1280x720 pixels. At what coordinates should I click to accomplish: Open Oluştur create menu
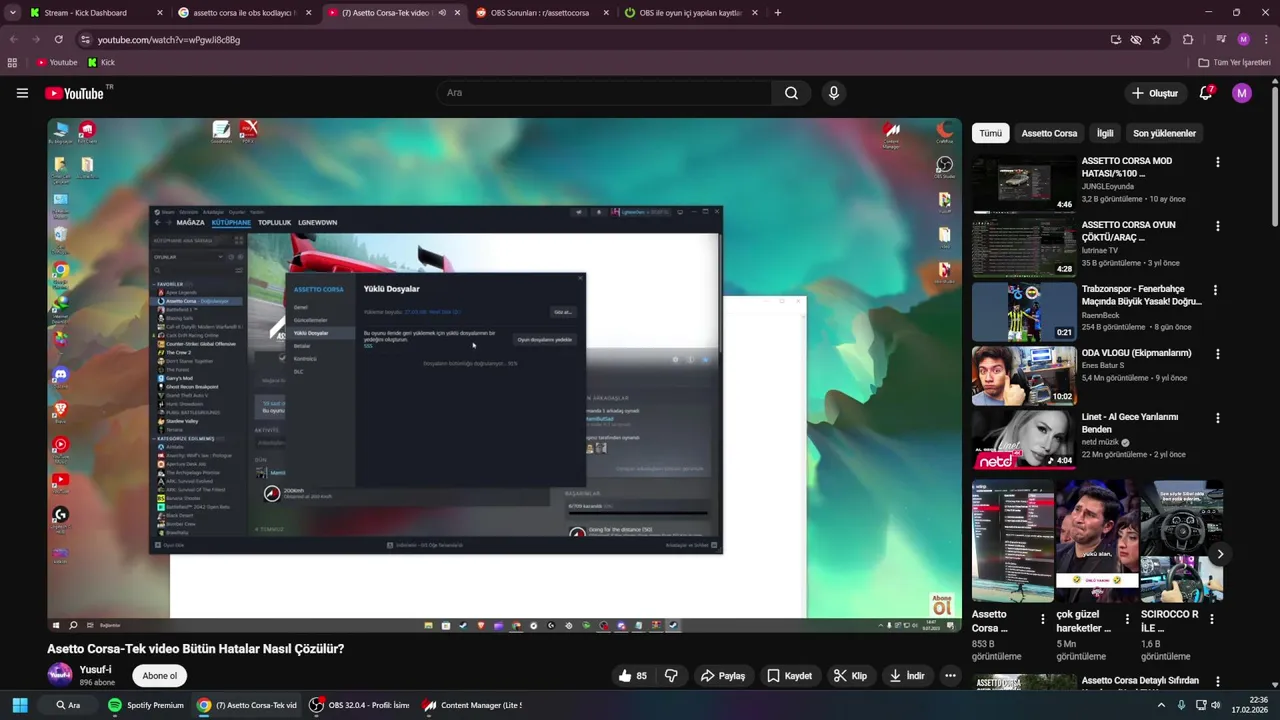[1154, 93]
